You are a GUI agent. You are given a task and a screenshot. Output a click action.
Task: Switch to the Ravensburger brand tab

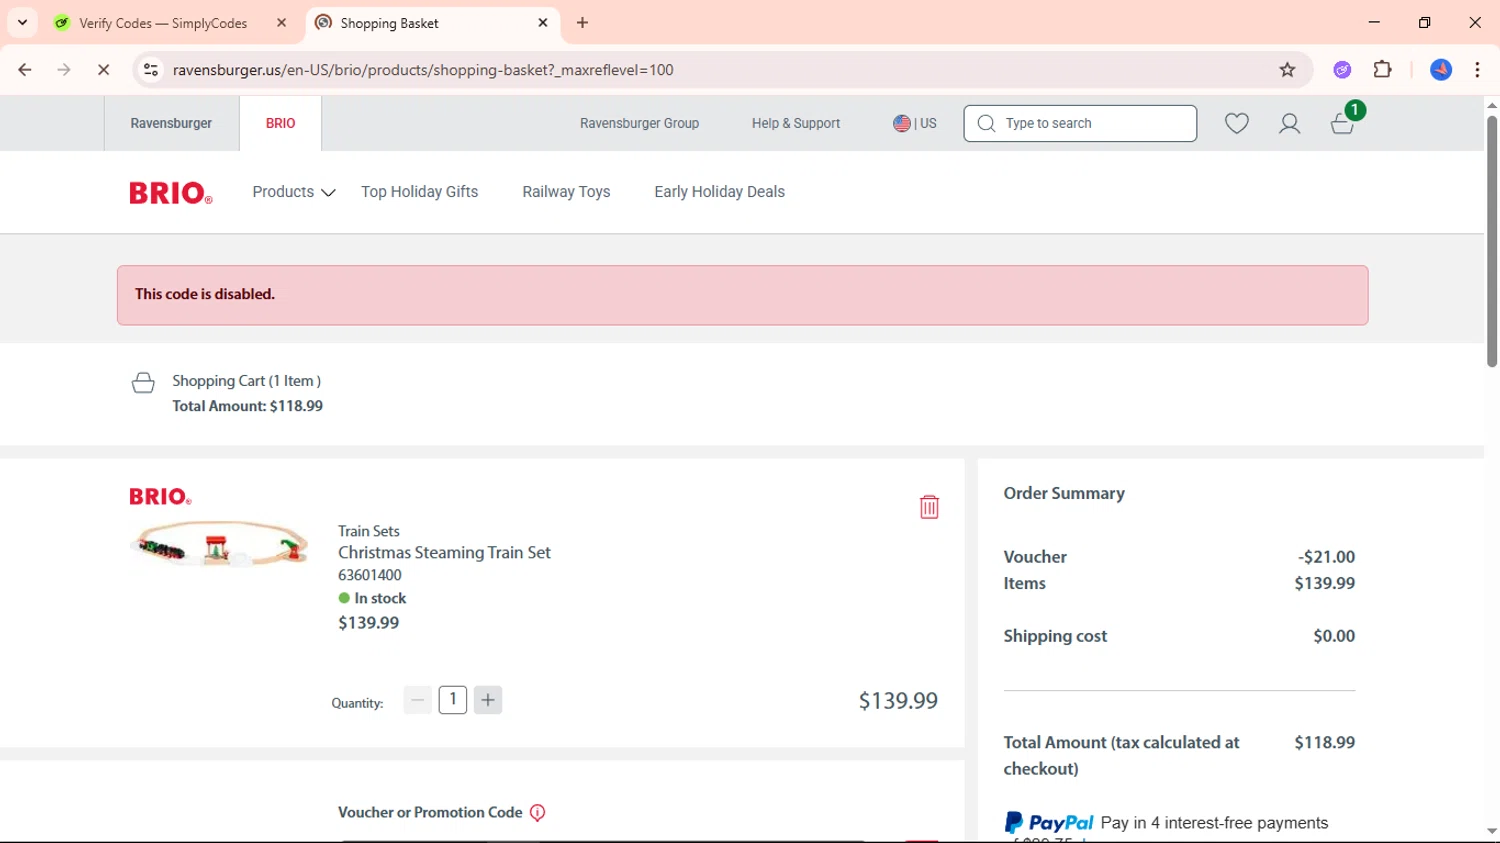171,123
